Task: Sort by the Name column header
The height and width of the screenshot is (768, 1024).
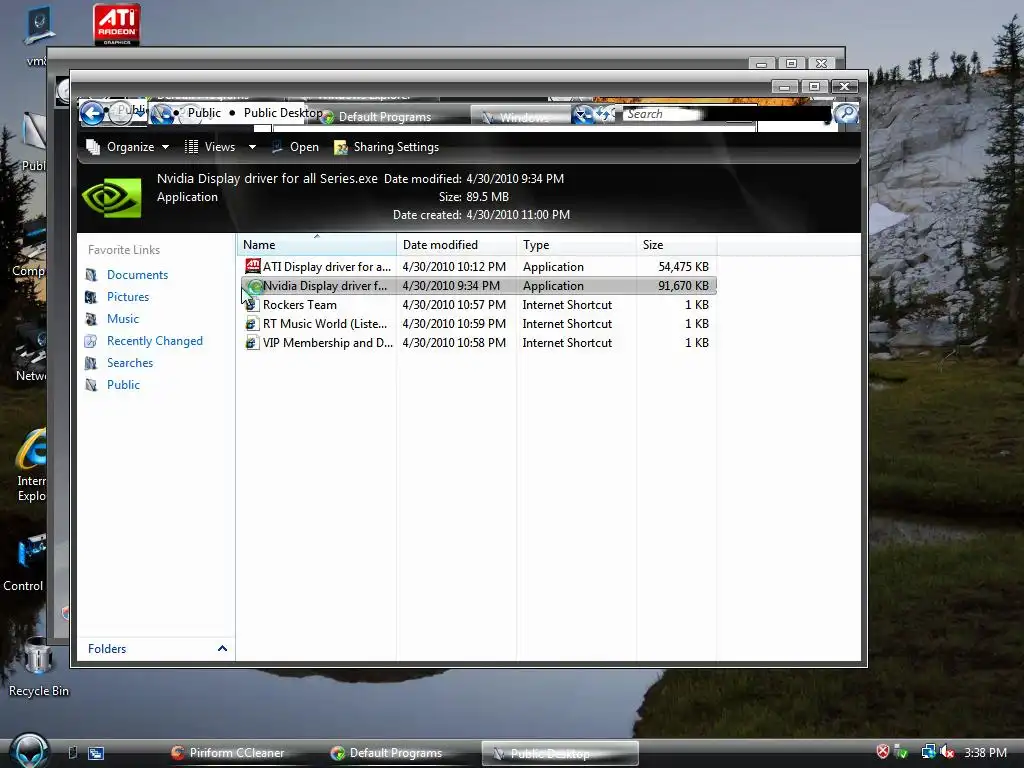Action: click(317, 245)
